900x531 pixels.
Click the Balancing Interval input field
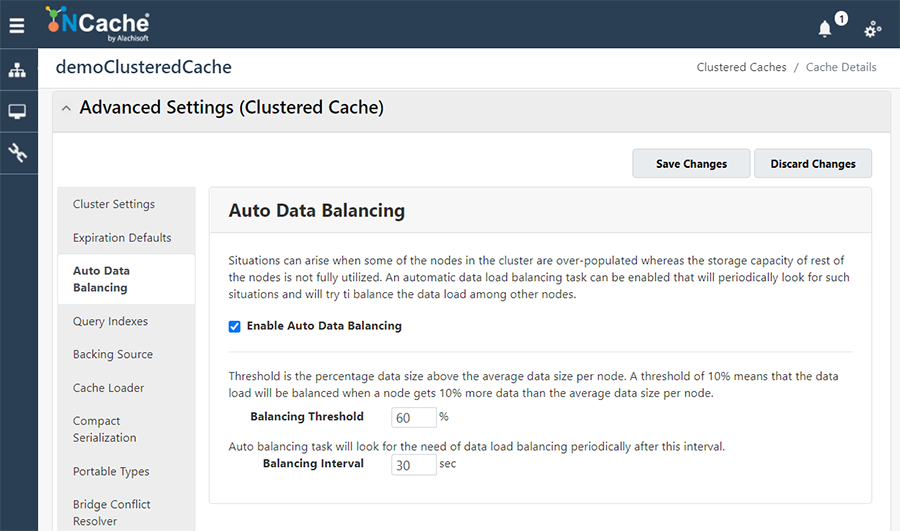coord(413,465)
